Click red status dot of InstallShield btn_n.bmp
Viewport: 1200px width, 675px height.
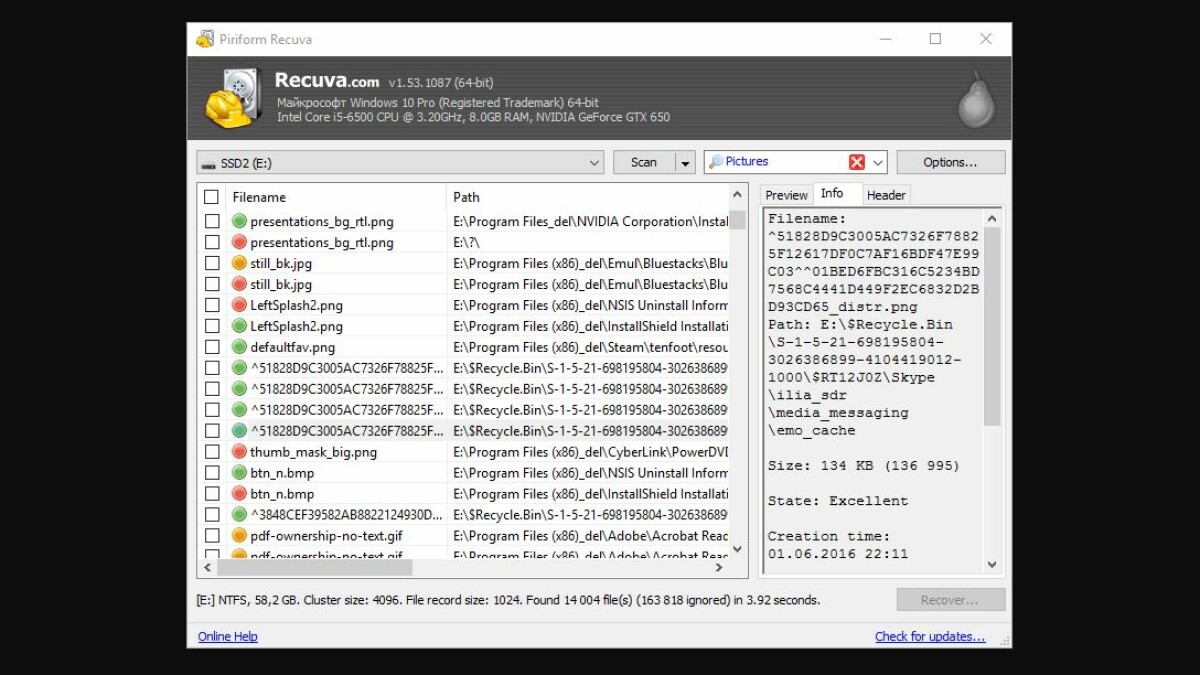coord(239,494)
